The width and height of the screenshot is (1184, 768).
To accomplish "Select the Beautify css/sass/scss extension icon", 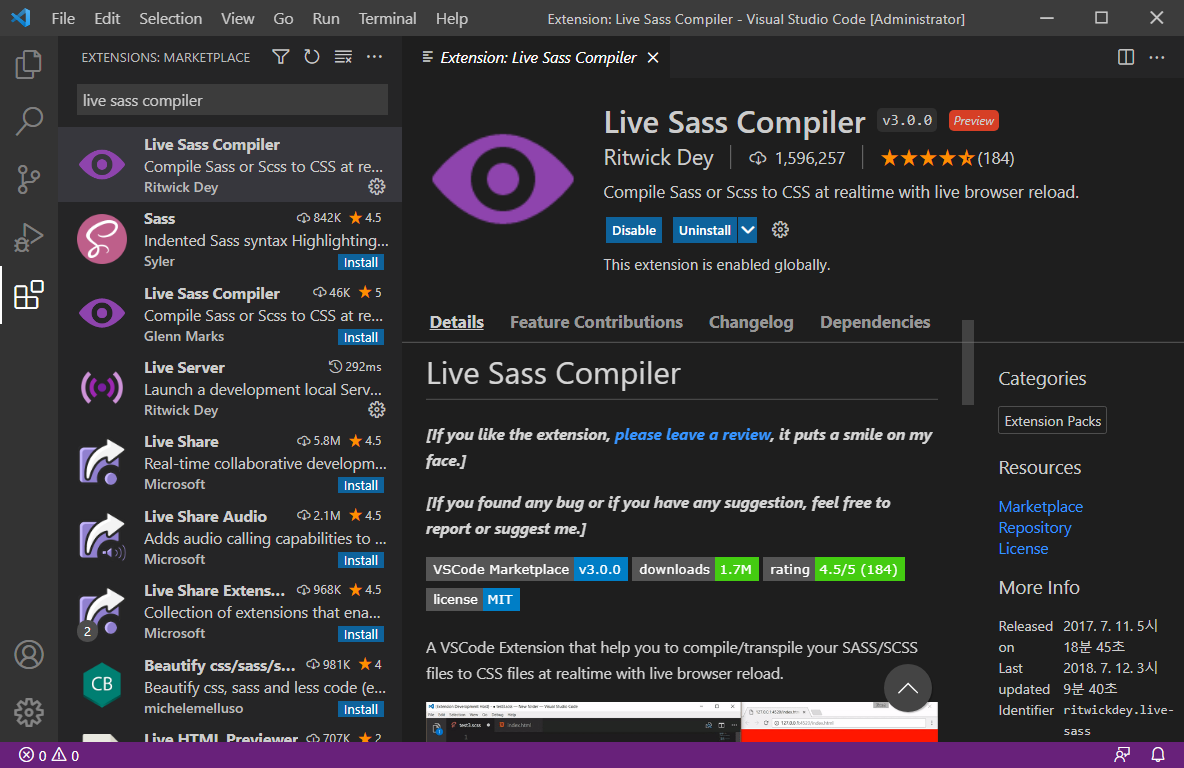I will pos(102,684).
